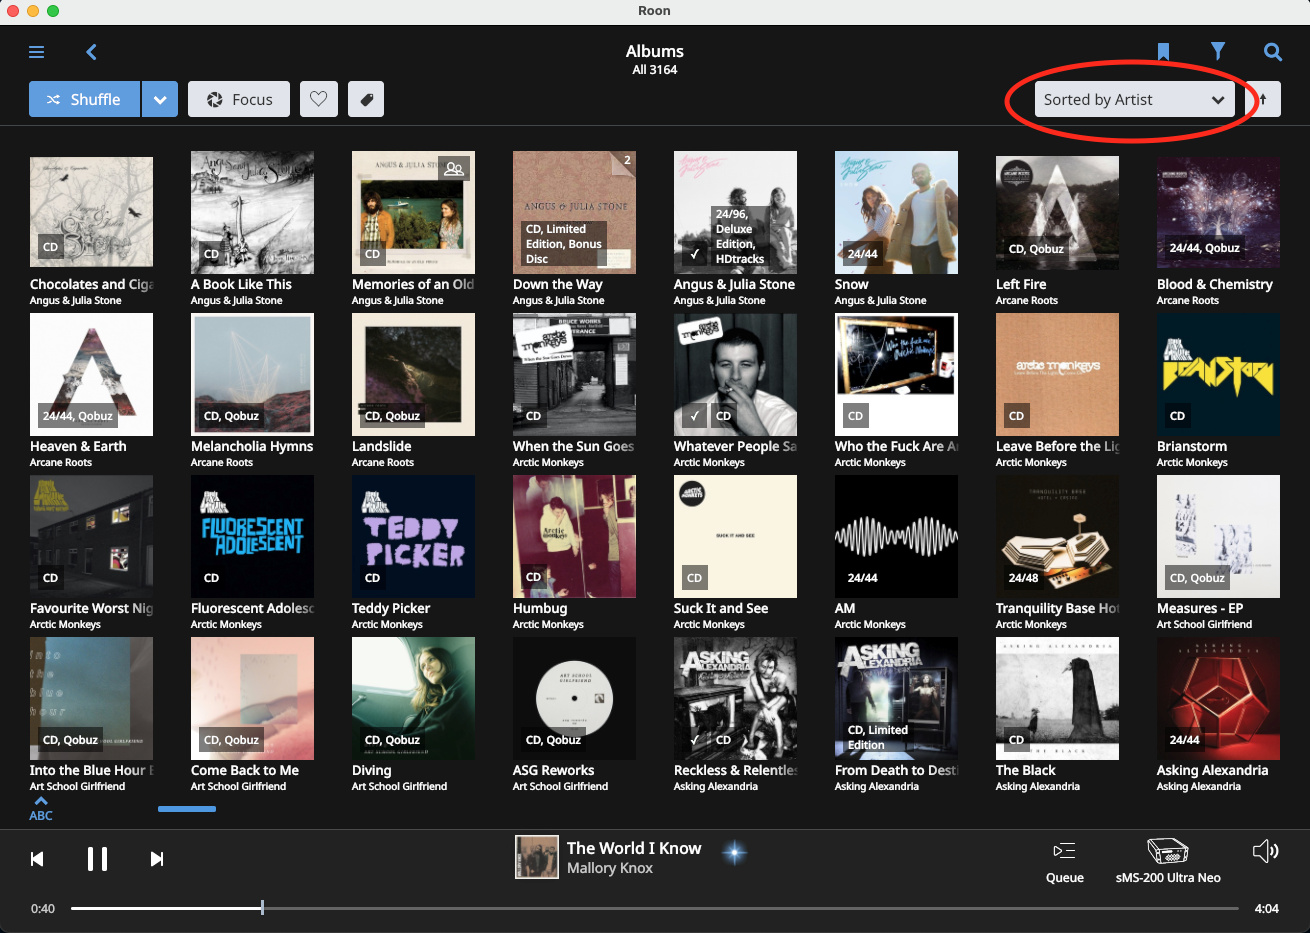The width and height of the screenshot is (1310, 933).
Task: Toggle the heart favorites filter
Action: tap(319, 99)
